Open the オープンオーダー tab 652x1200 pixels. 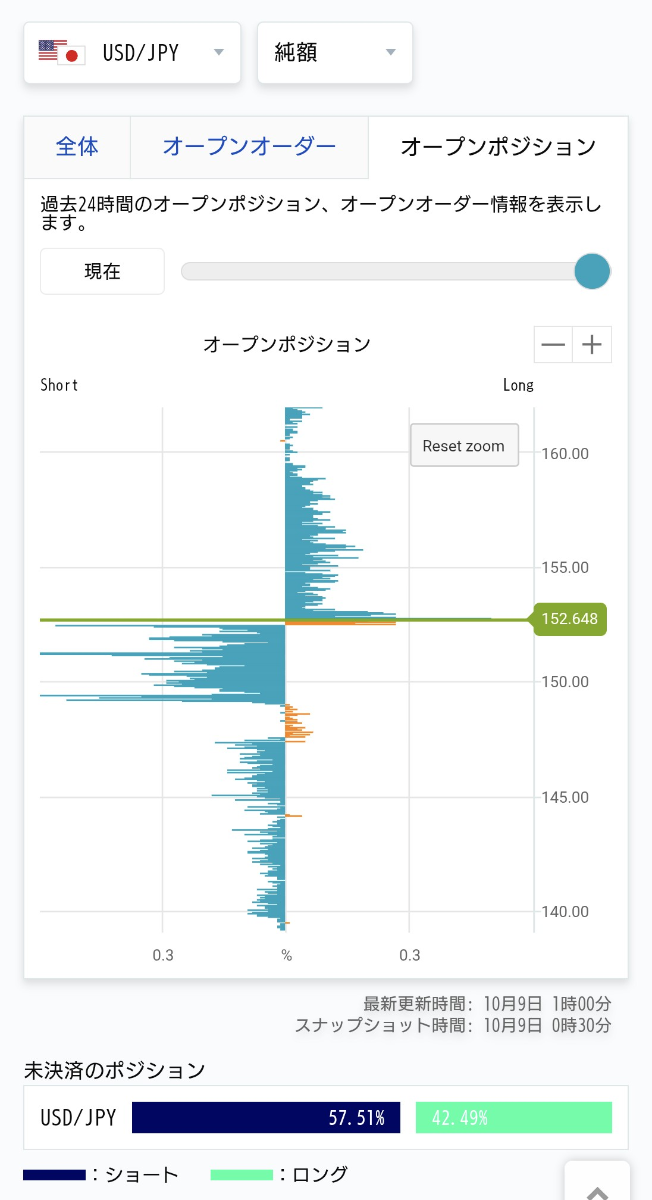tap(249, 147)
